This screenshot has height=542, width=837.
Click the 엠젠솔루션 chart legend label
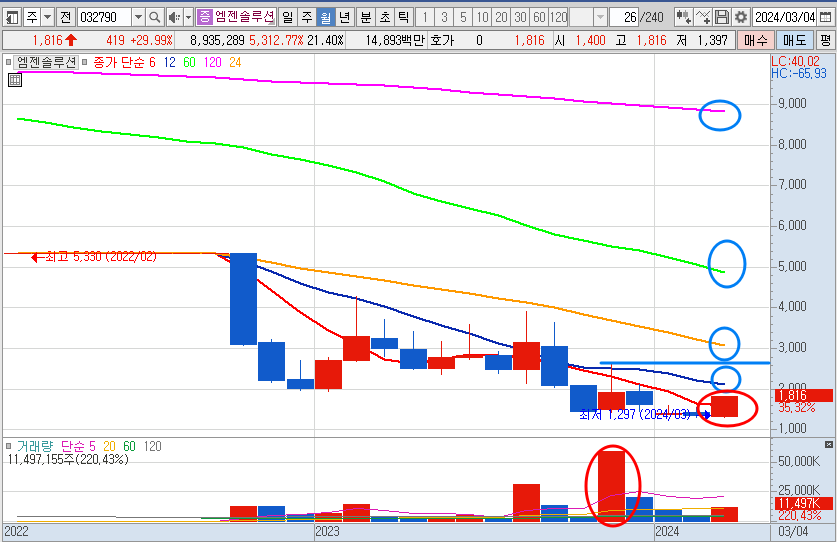click(46, 62)
